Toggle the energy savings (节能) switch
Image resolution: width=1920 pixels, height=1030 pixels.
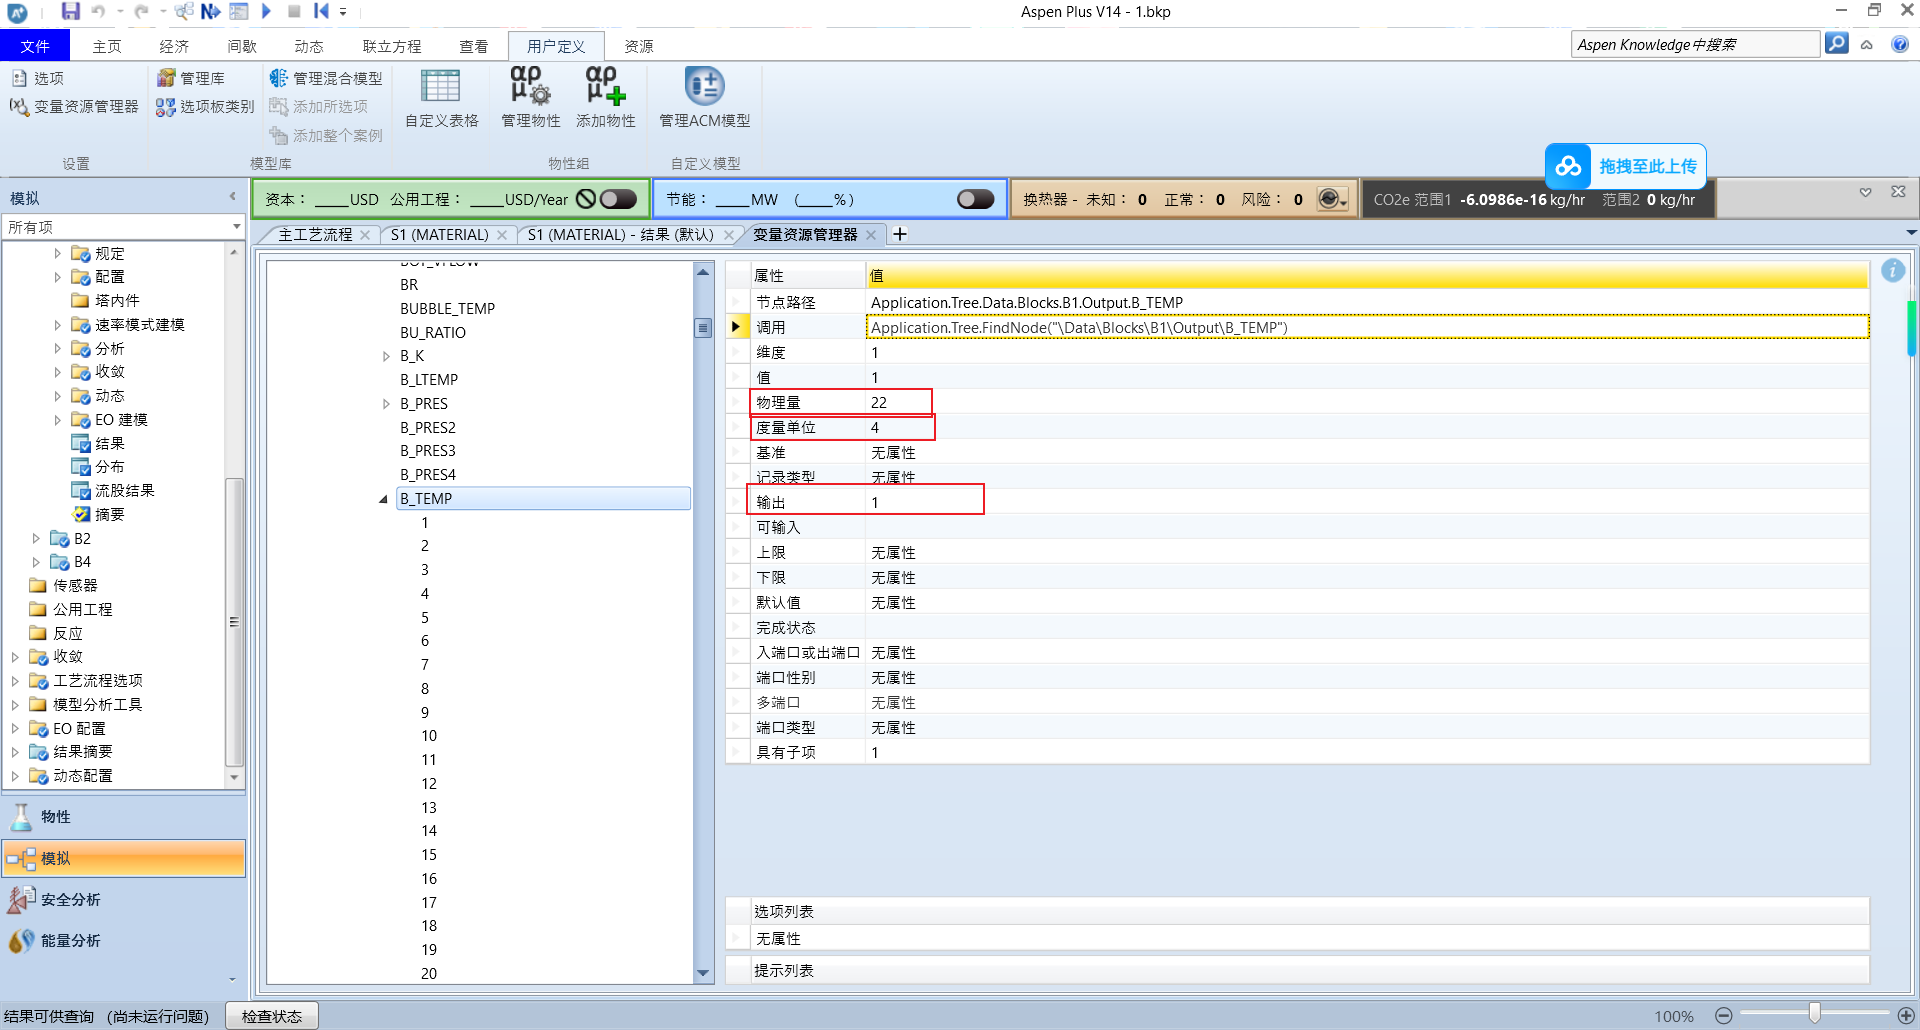975,199
